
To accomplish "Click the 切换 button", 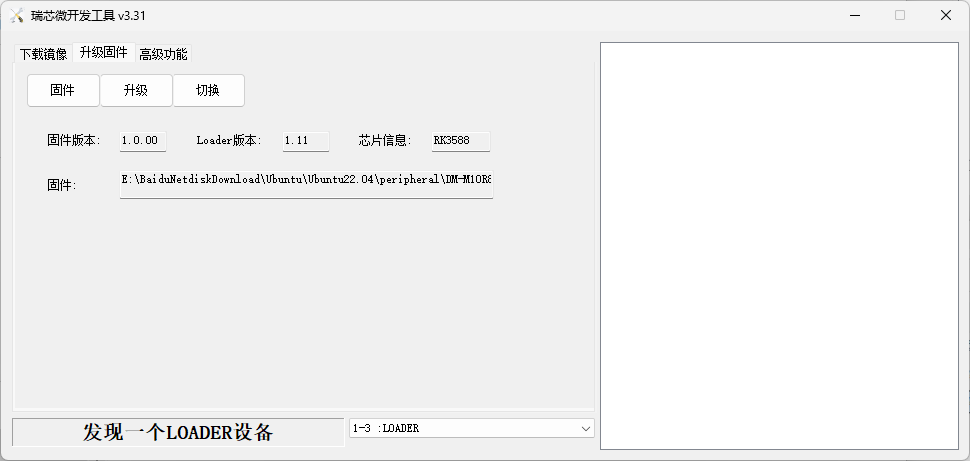I will pos(208,90).
